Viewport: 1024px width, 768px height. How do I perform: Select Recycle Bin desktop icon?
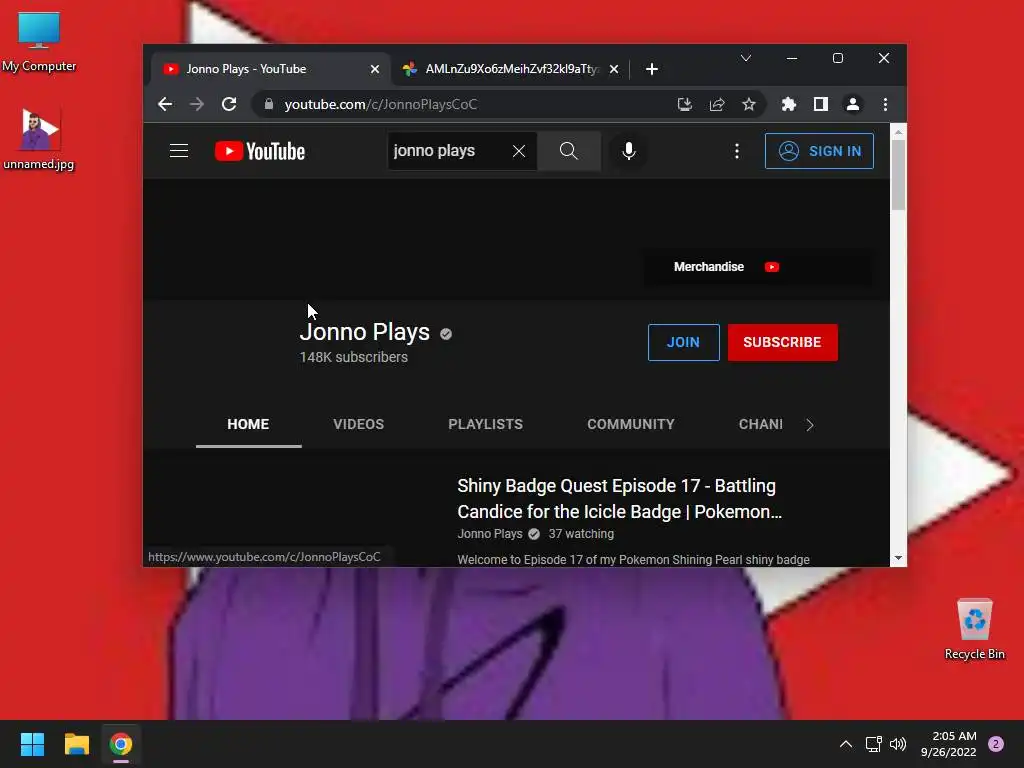tap(974, 630)
